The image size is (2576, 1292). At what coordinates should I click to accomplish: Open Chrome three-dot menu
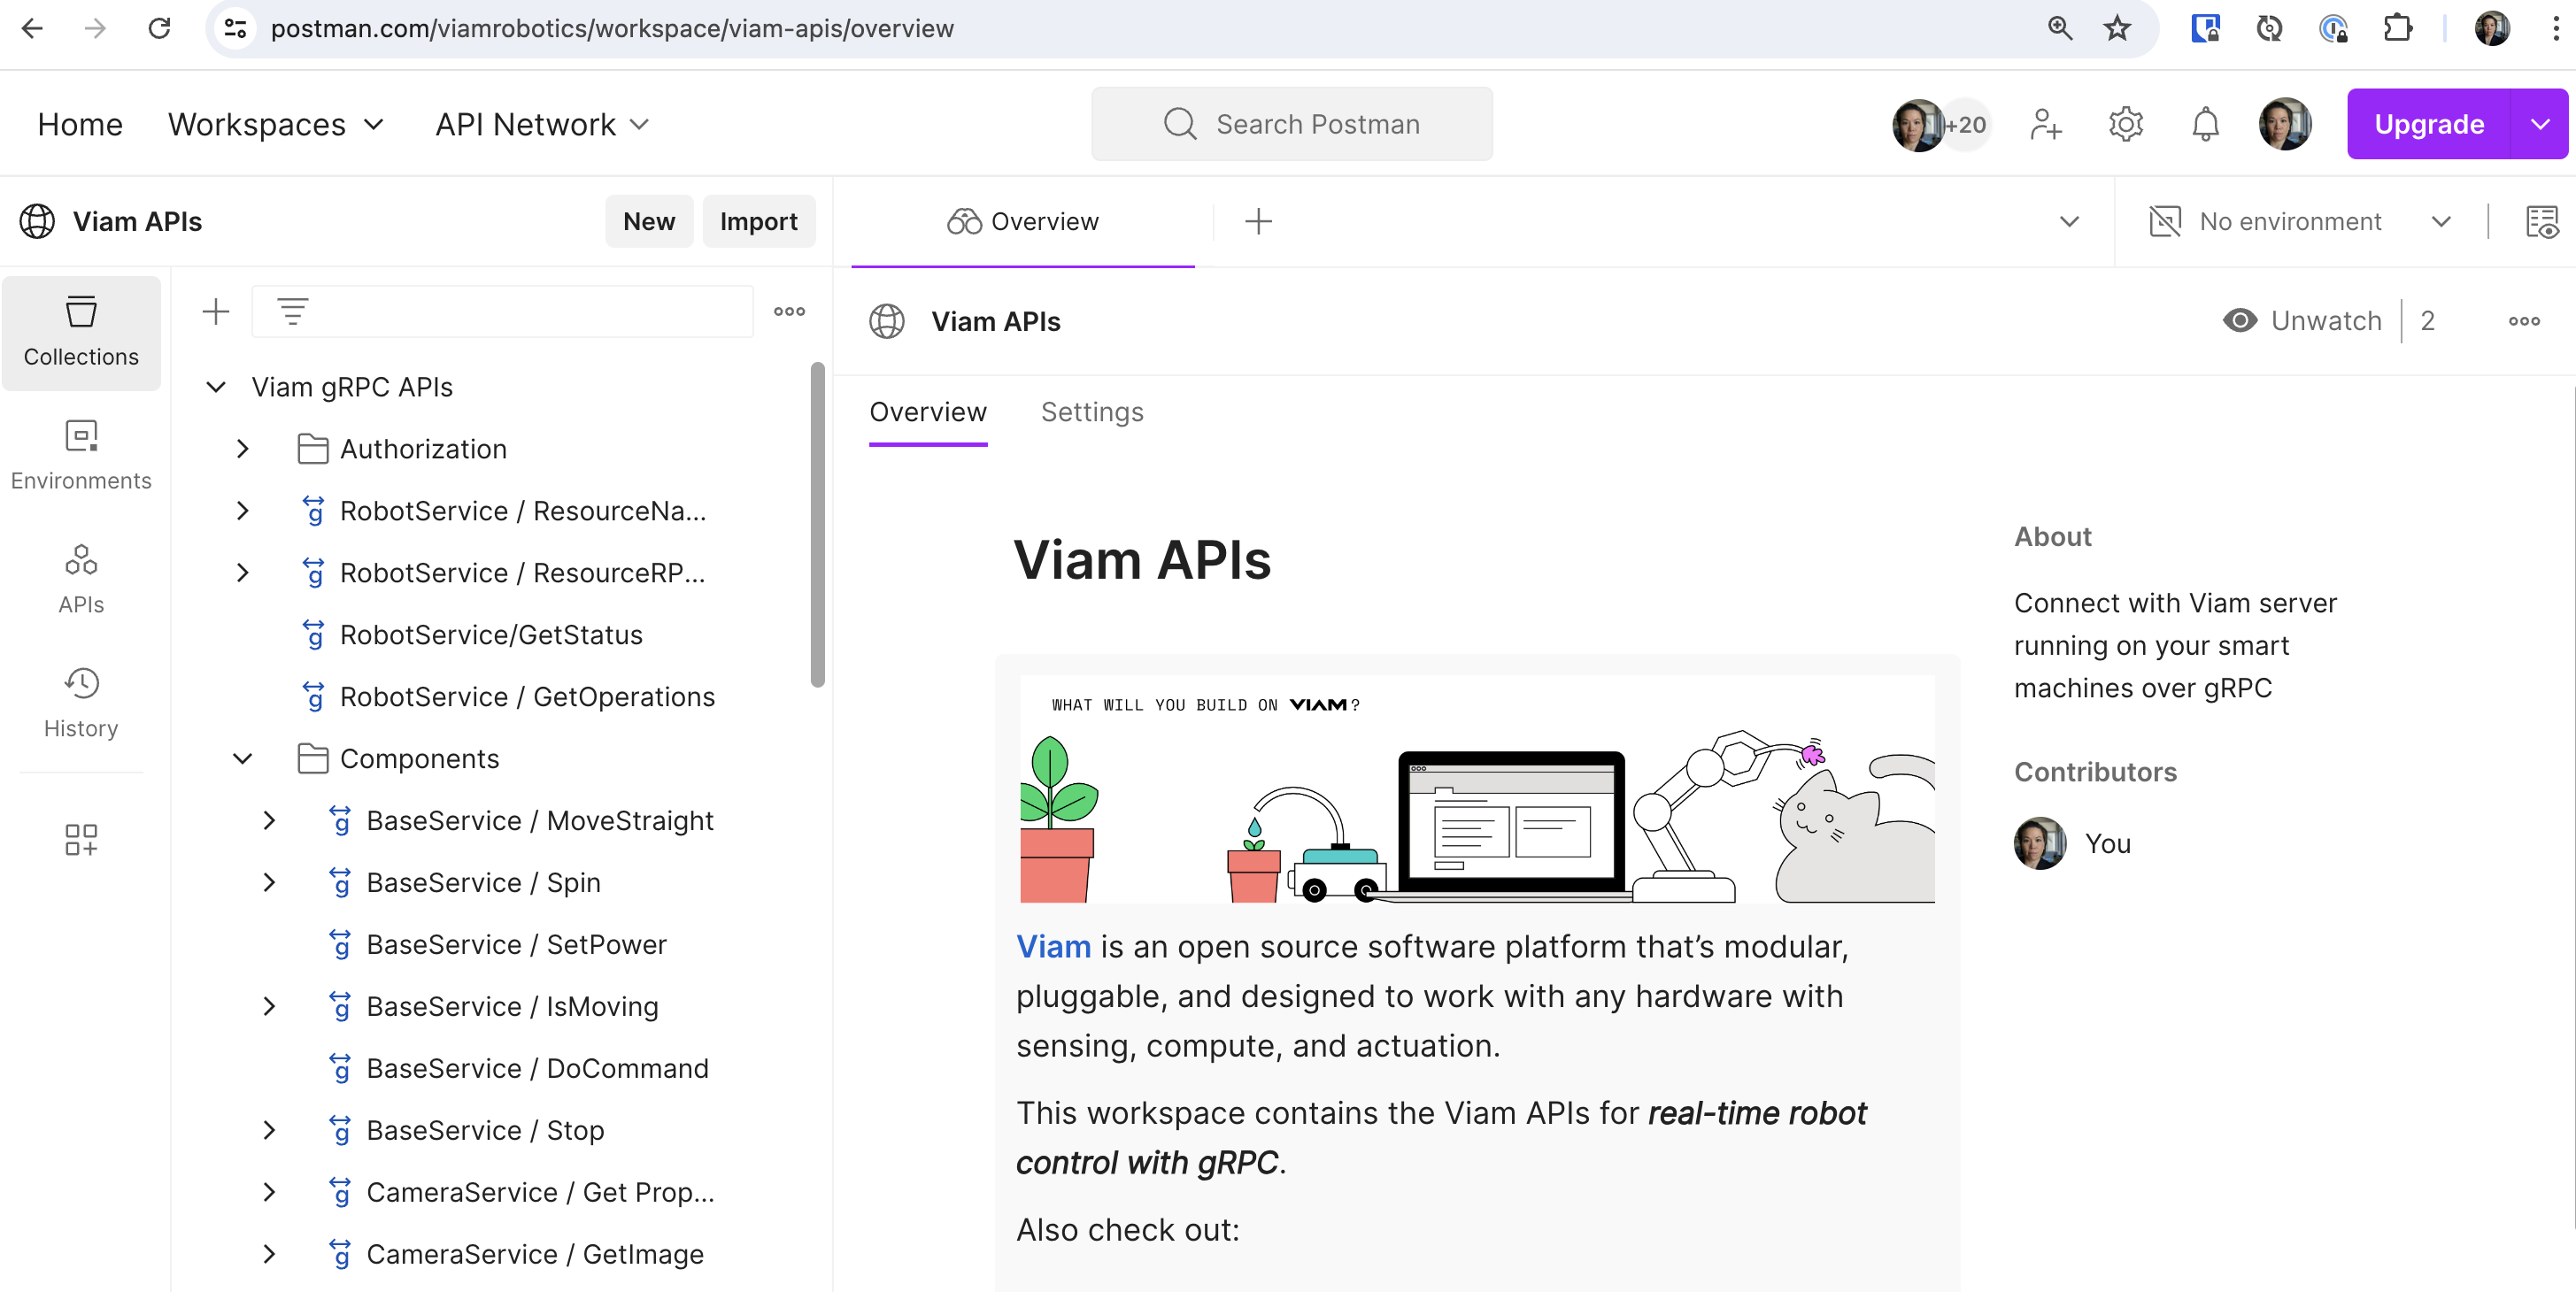2556,28
